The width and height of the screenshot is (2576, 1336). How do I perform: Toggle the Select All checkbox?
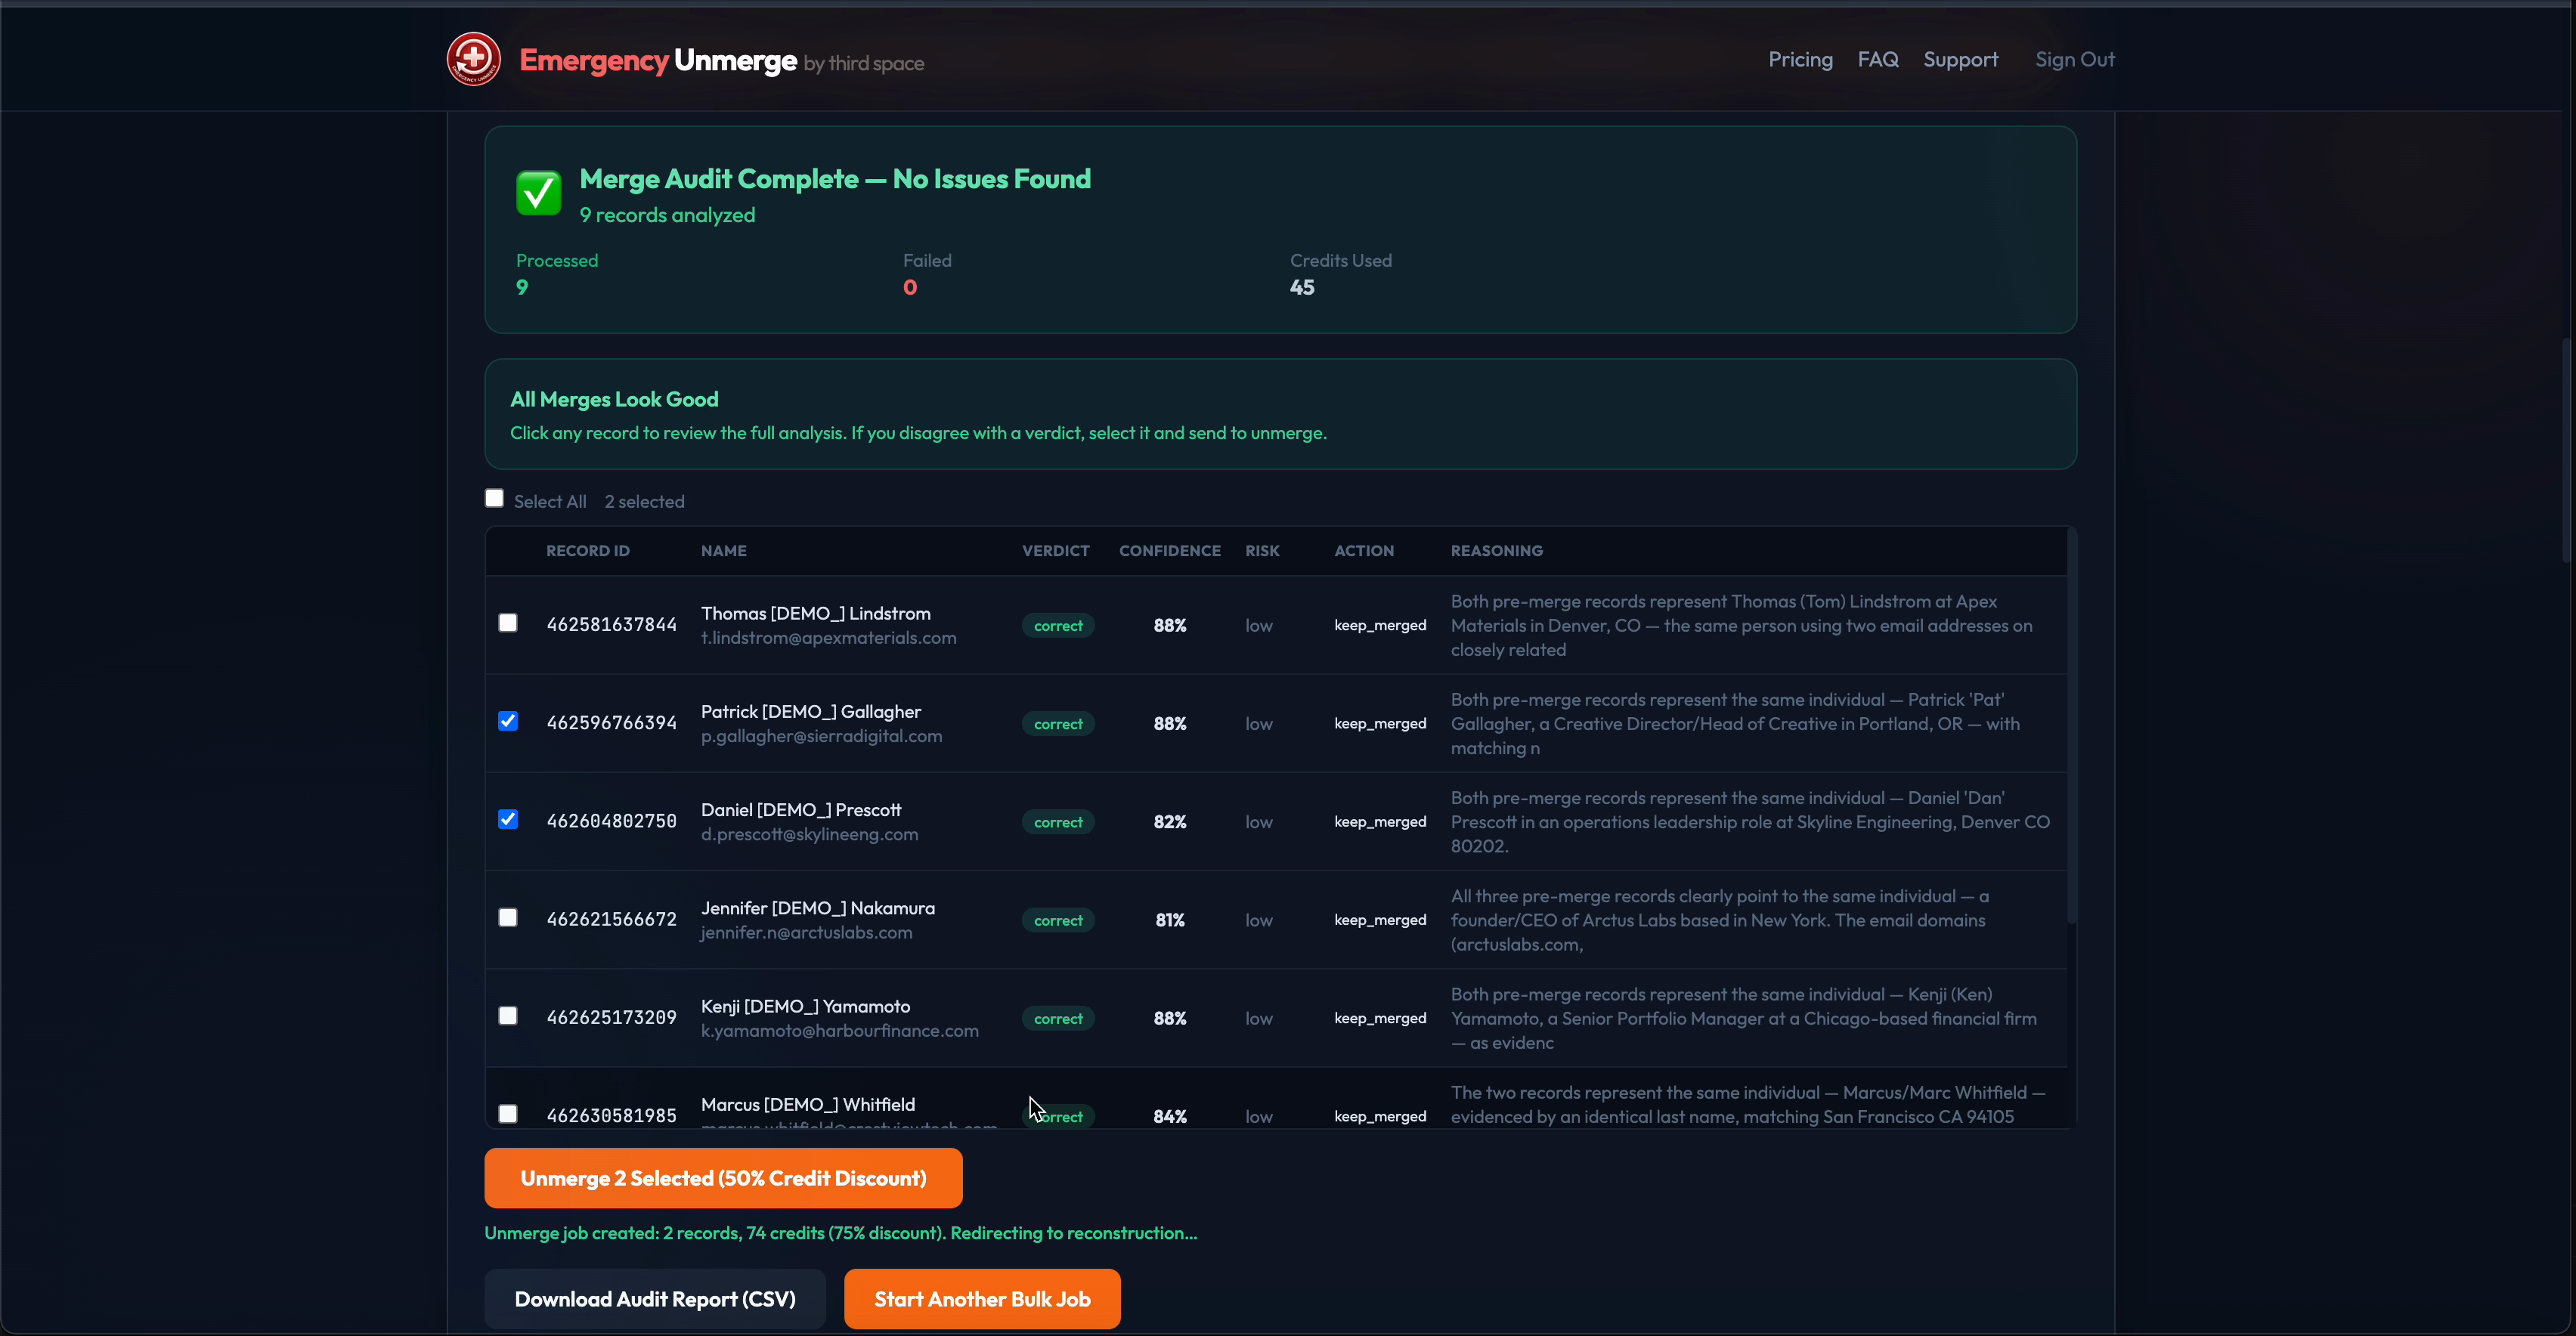(x=494, y=498)
